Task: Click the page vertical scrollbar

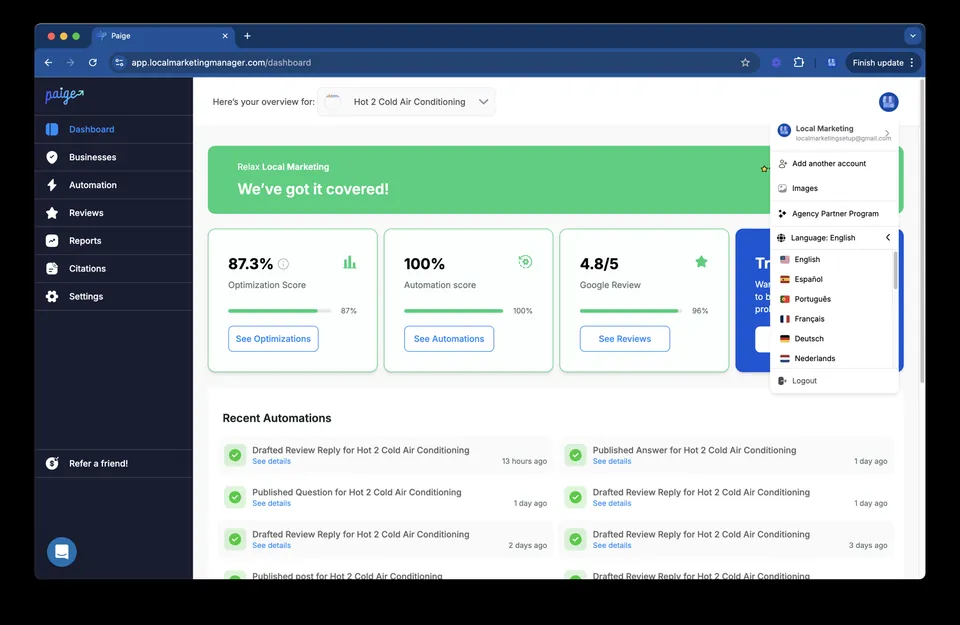Action: click(x=921, y=232)
